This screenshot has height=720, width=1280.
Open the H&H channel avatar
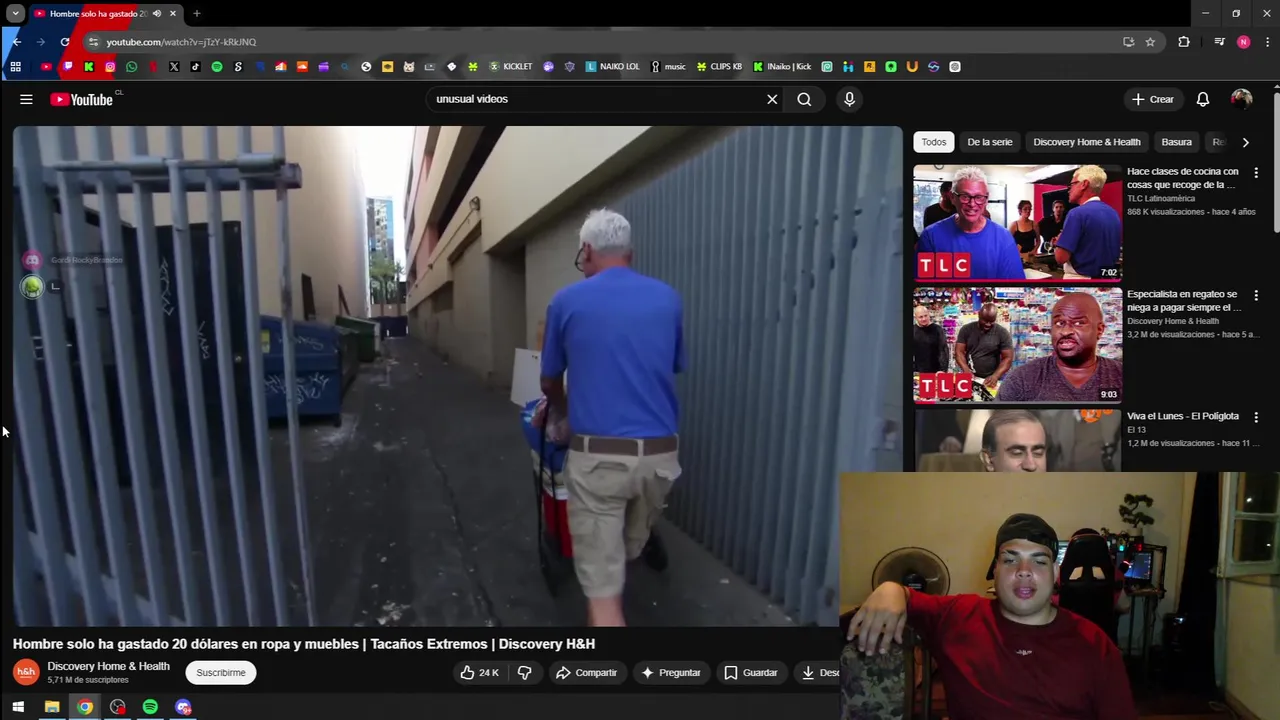pos(26,672)
